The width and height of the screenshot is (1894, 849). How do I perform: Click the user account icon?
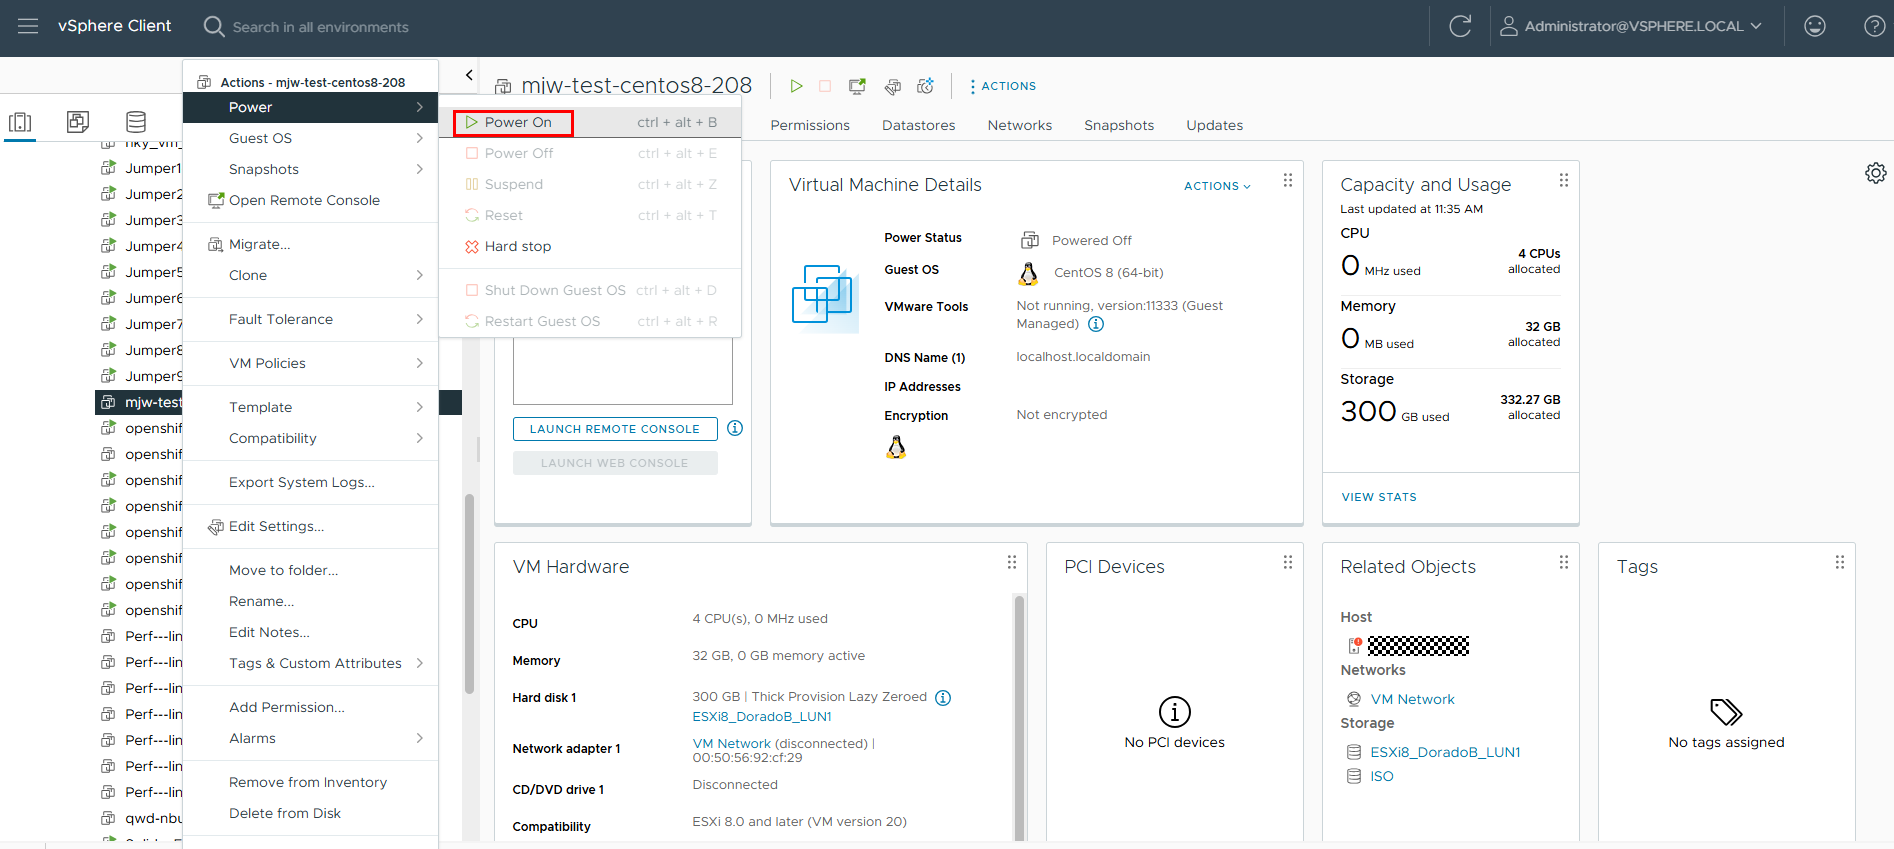[1509, 26]
